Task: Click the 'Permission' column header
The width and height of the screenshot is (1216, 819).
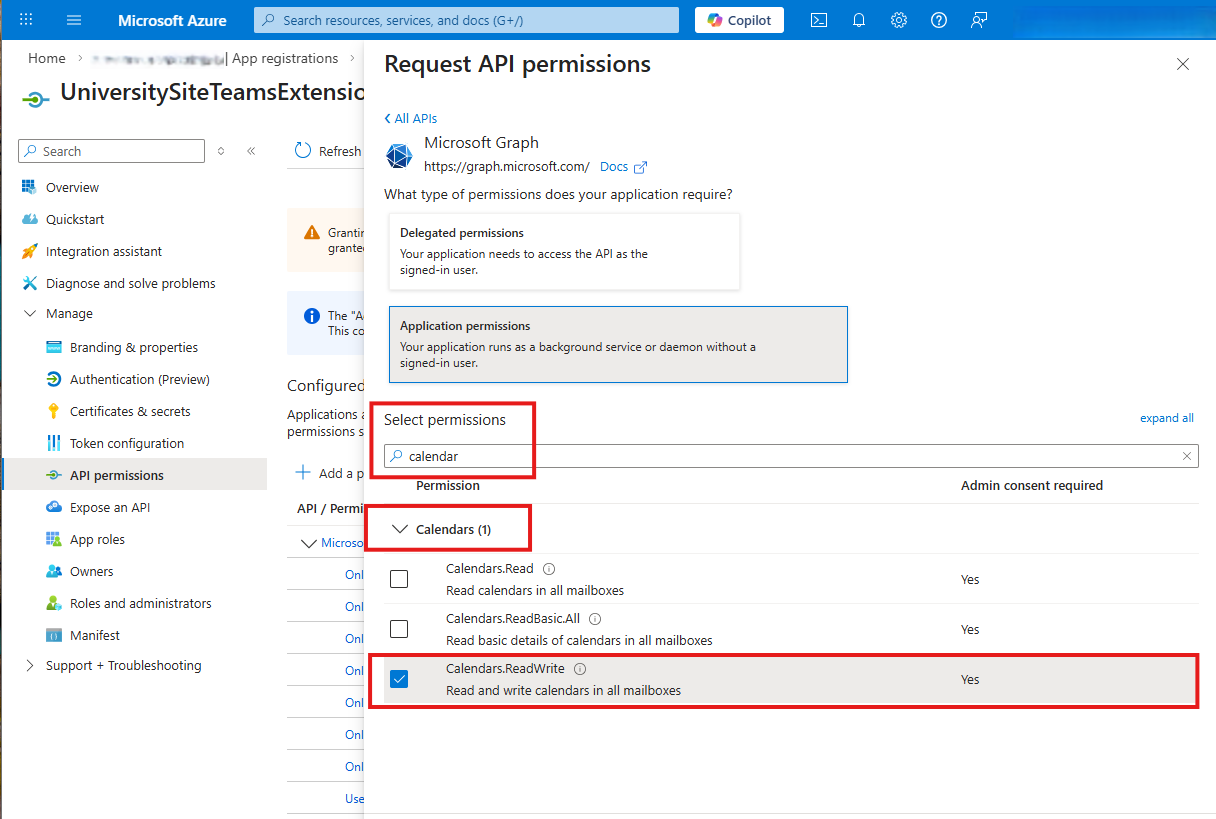Action: point(448,485)
